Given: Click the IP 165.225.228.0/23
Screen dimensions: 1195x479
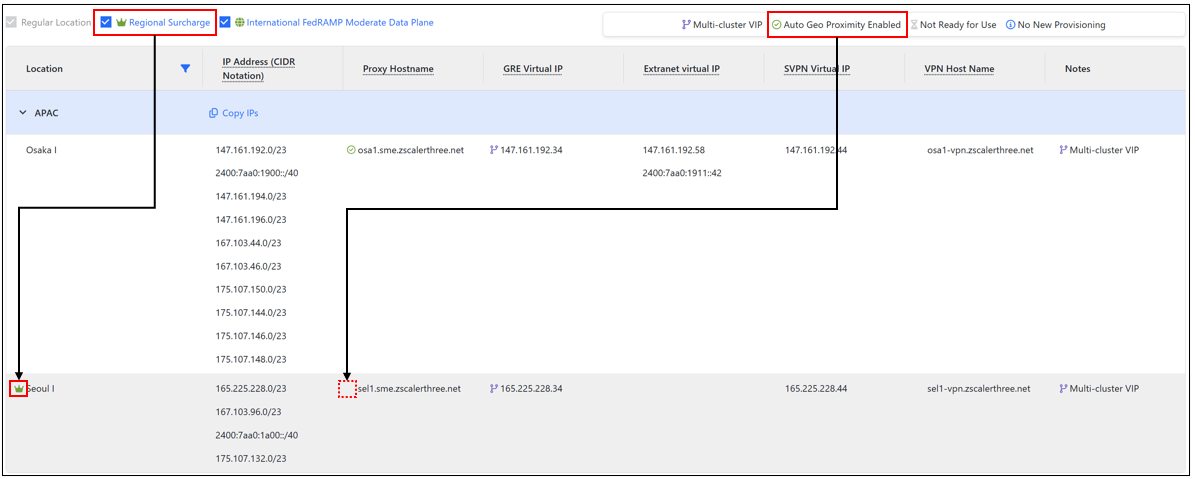Looking at the screenshot, I should point(251,389).
